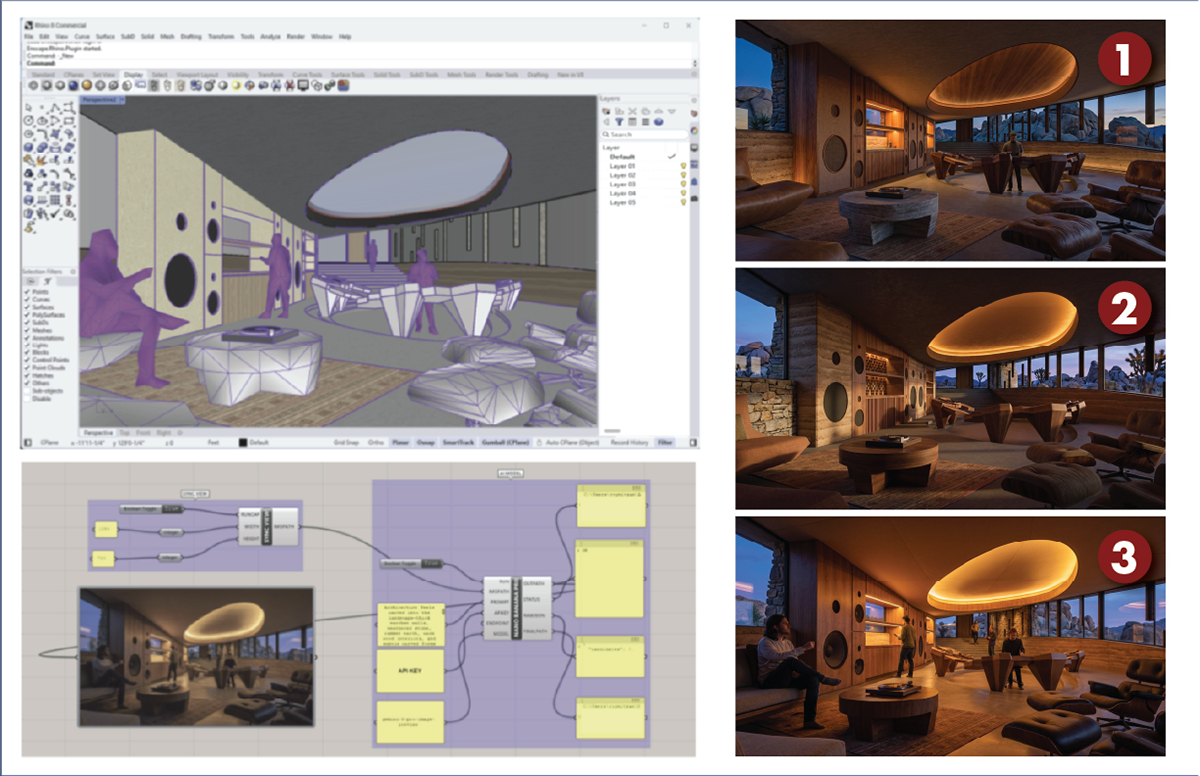
Task: Click the delete X icon in Layers panel
Action: [x=632, y=111]
